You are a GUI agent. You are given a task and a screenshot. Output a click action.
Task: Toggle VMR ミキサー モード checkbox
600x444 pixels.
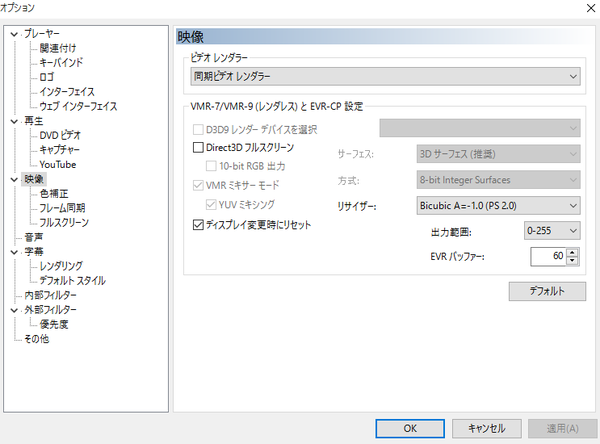198,185
